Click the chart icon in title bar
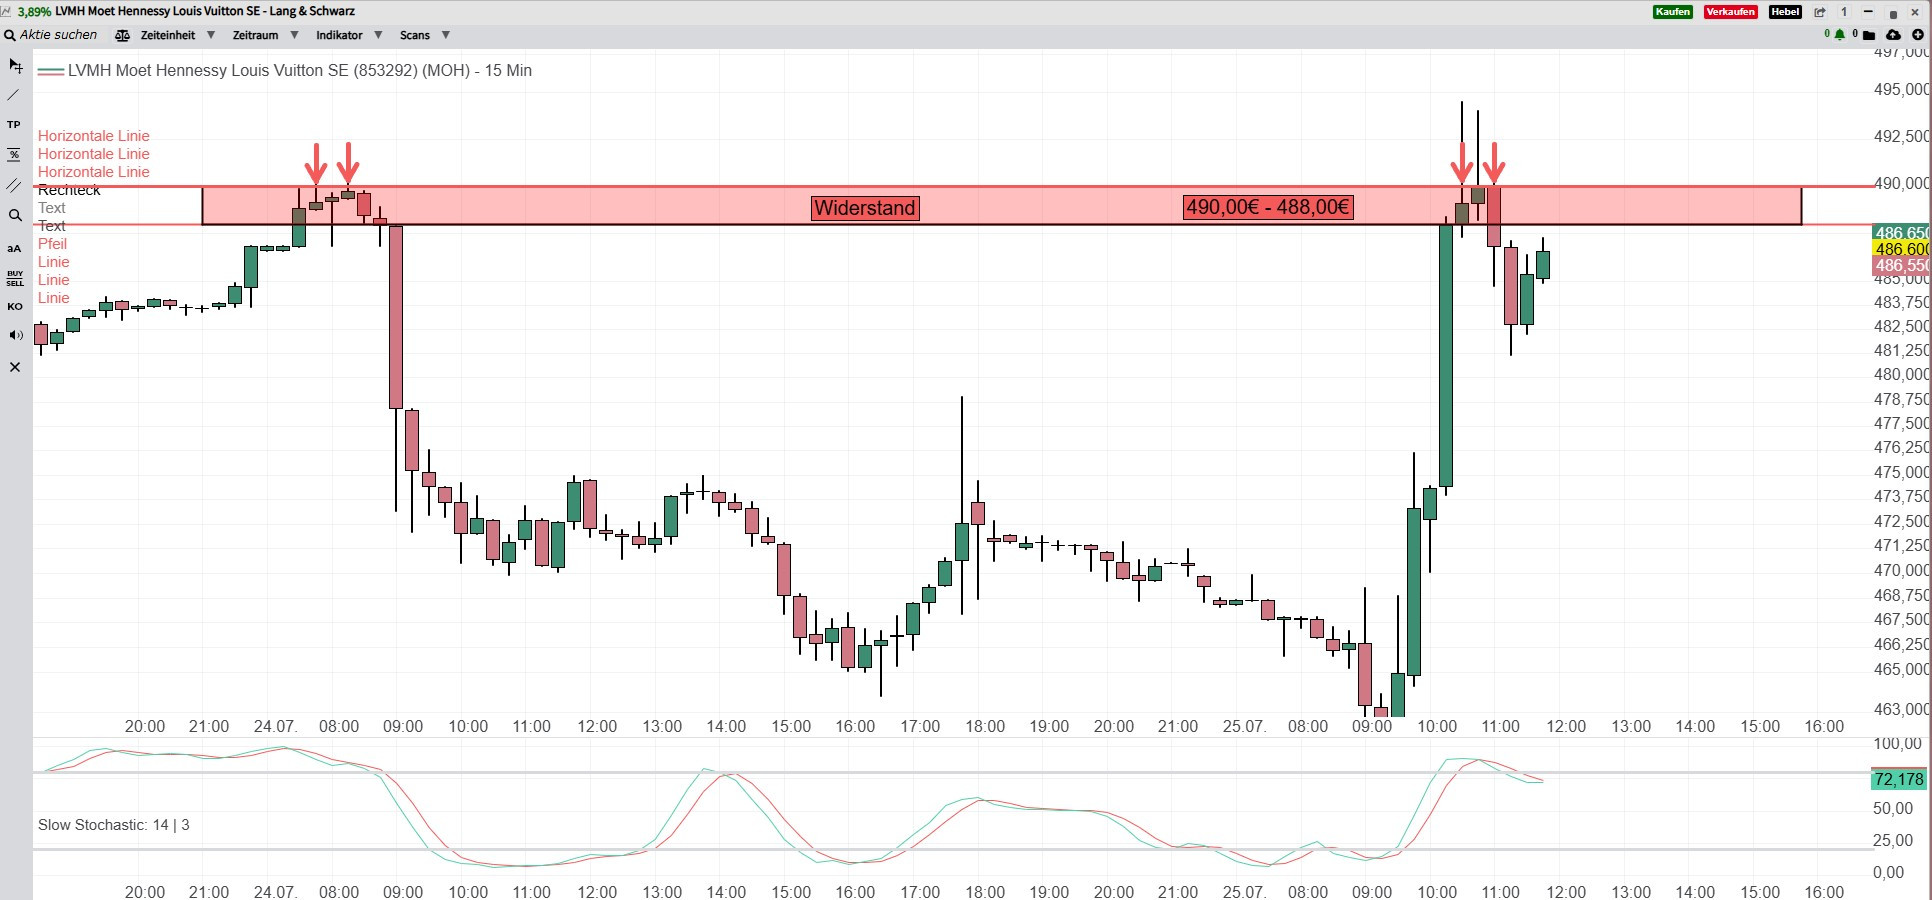 tap(7, 11)
